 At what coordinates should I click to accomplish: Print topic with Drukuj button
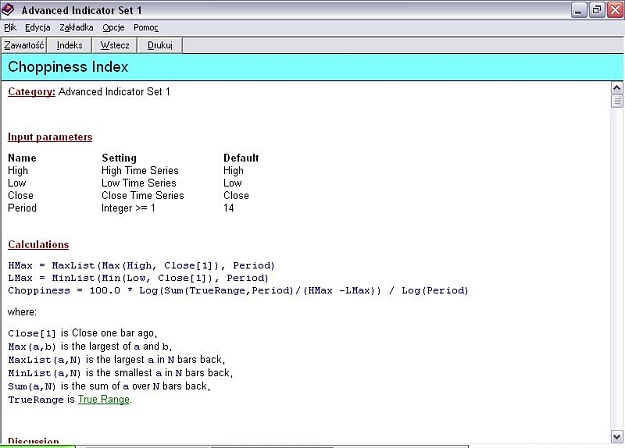(x=160, y=45)
